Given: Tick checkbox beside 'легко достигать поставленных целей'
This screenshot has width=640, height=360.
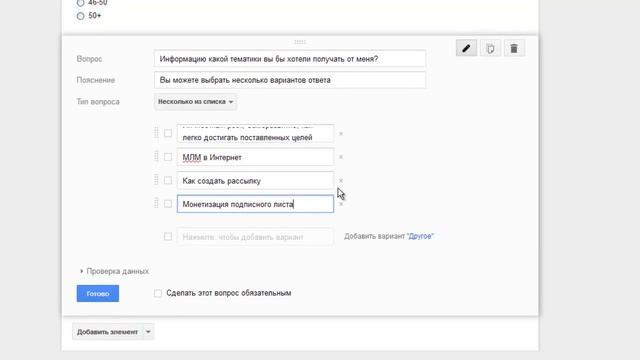Looking at the screenshot, I should (x=168, y=133).
